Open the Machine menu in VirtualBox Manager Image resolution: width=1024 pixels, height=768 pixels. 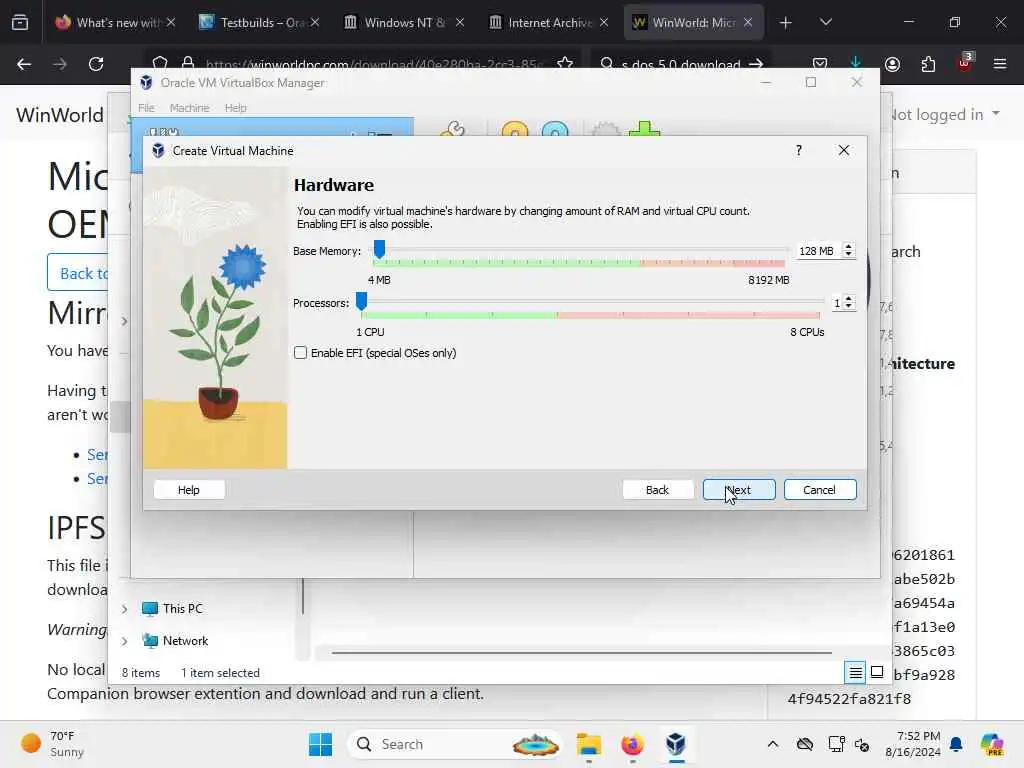pyautogui.click(x=189, y=108)
